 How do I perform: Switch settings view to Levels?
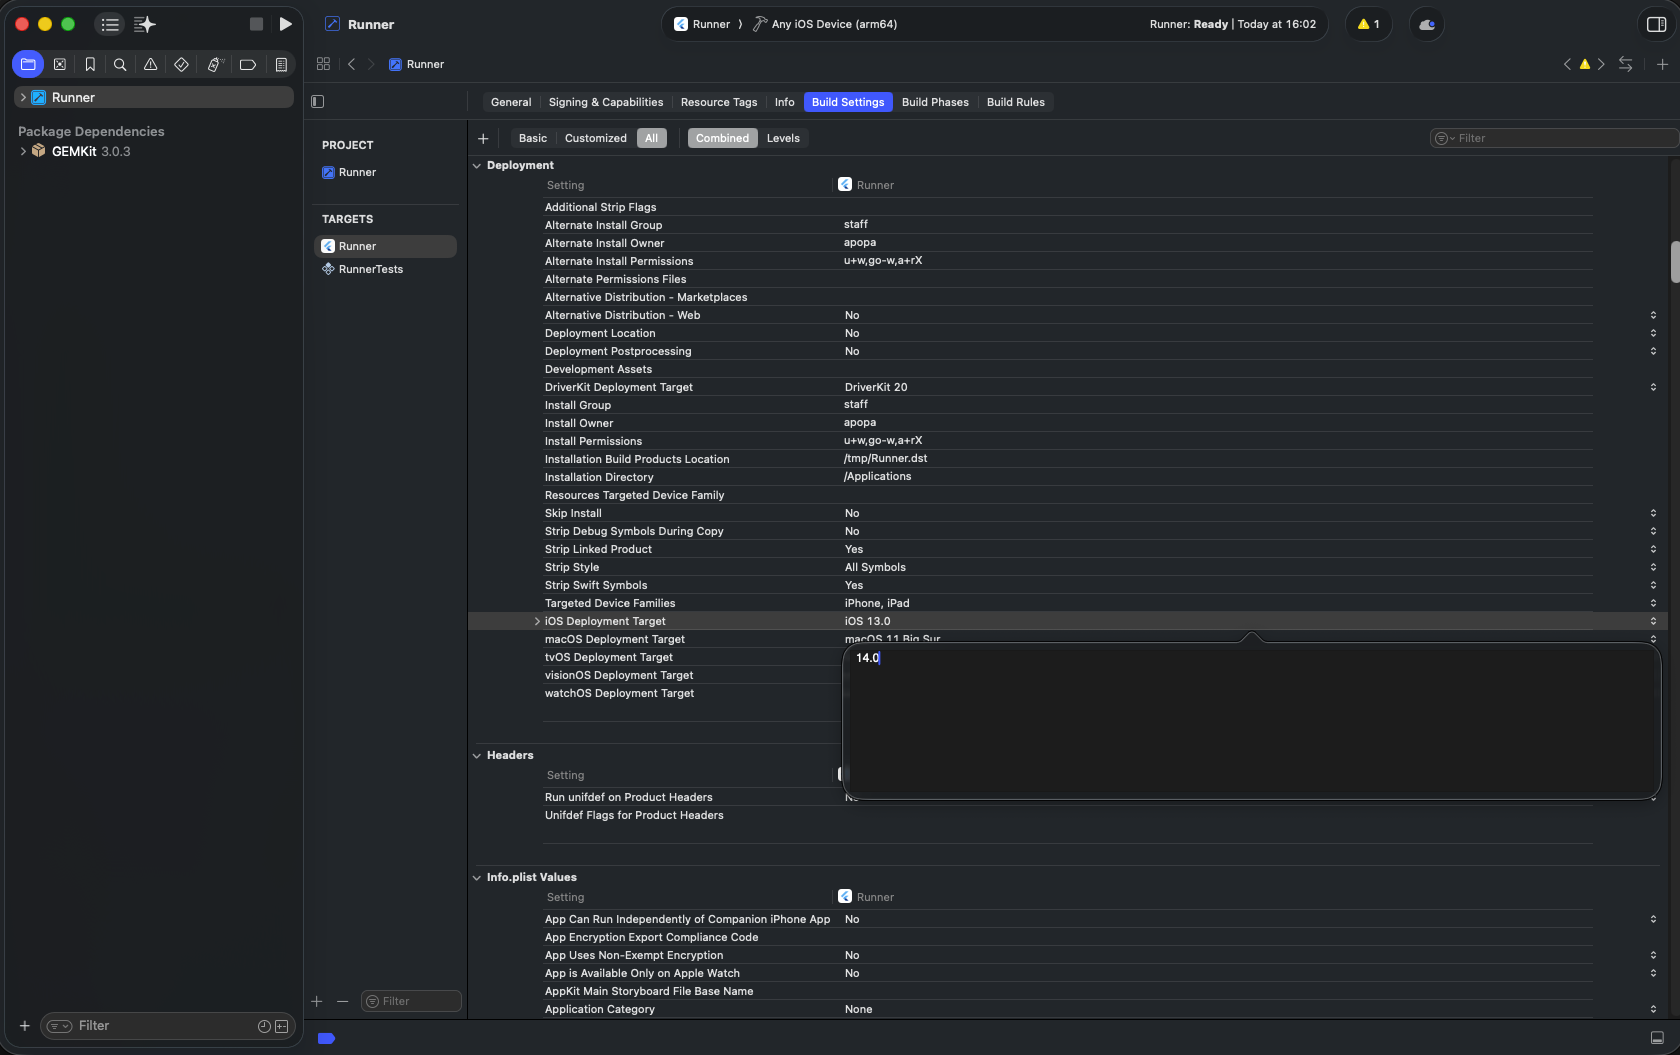783,138
